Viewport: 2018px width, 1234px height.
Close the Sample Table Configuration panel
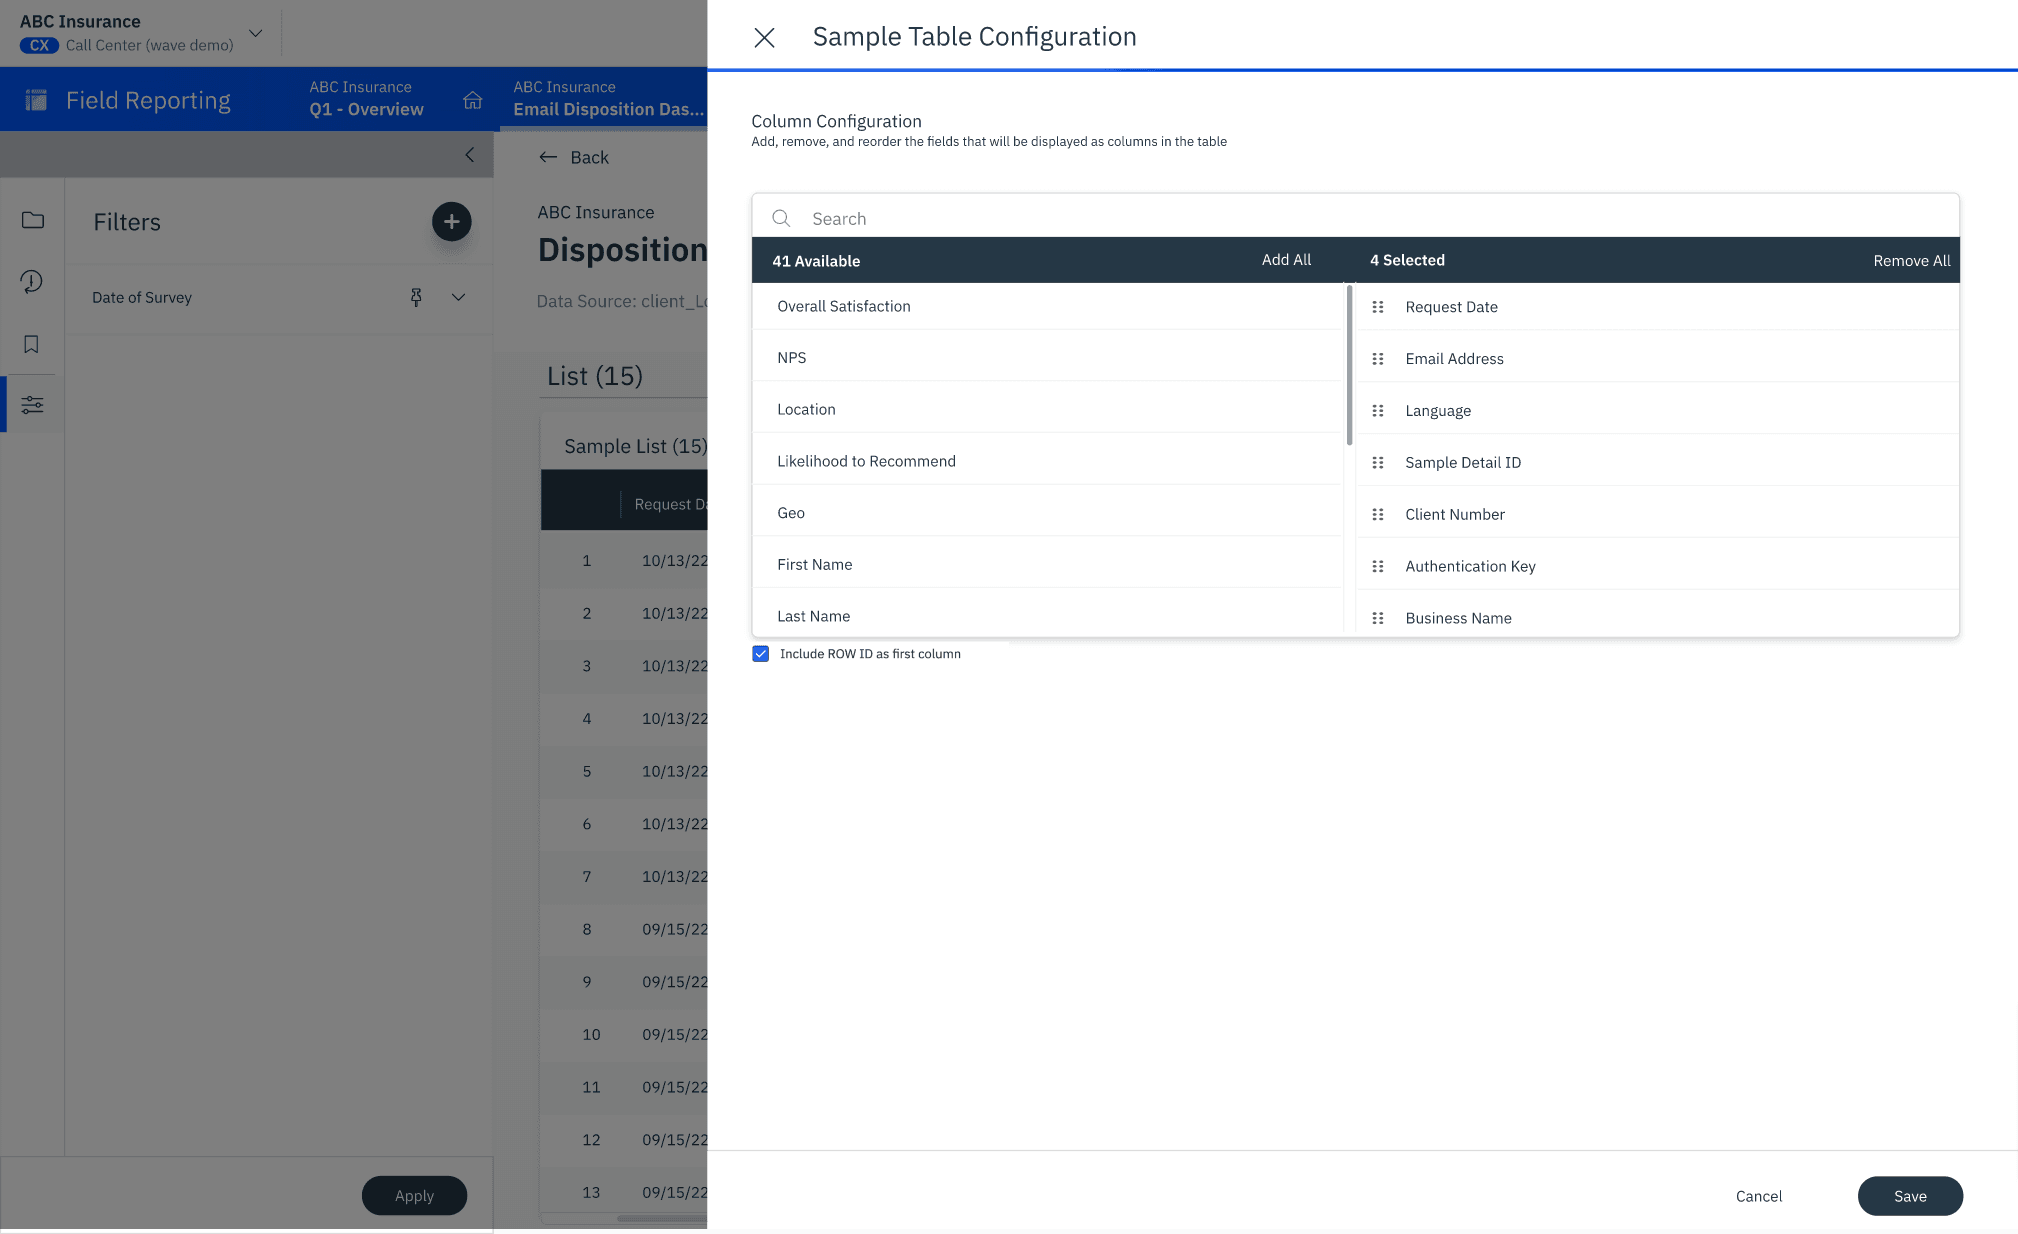click(764, 38)
